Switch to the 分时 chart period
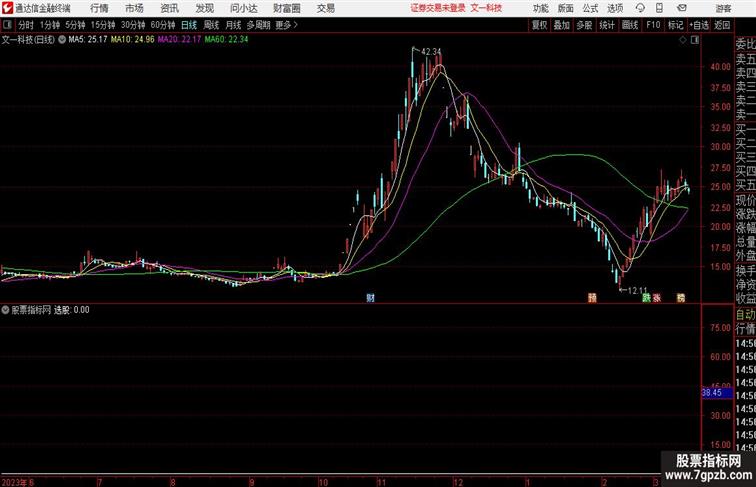This screenshot has height=487, width=756. (x=26, y=25)
